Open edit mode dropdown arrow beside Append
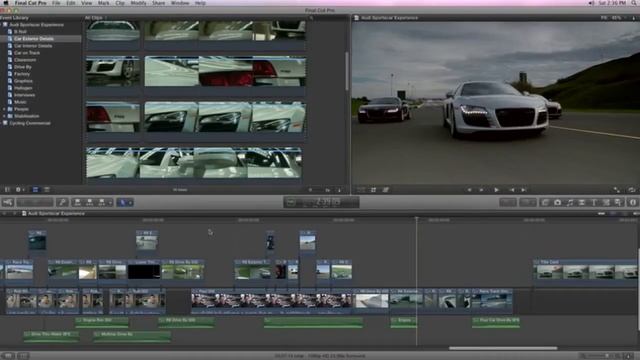Screen dimensions: 640x360 (110, 202)
